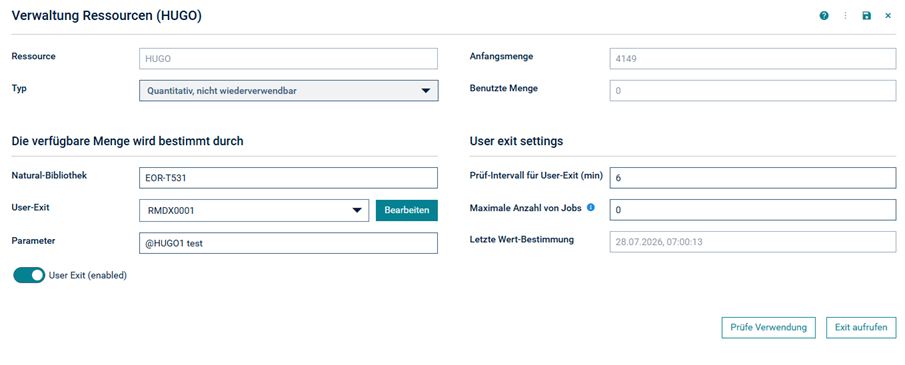The width and height of the screenshot is (905, 365).
Task: Click the 'User exit settings' heading
Action: 517,141
